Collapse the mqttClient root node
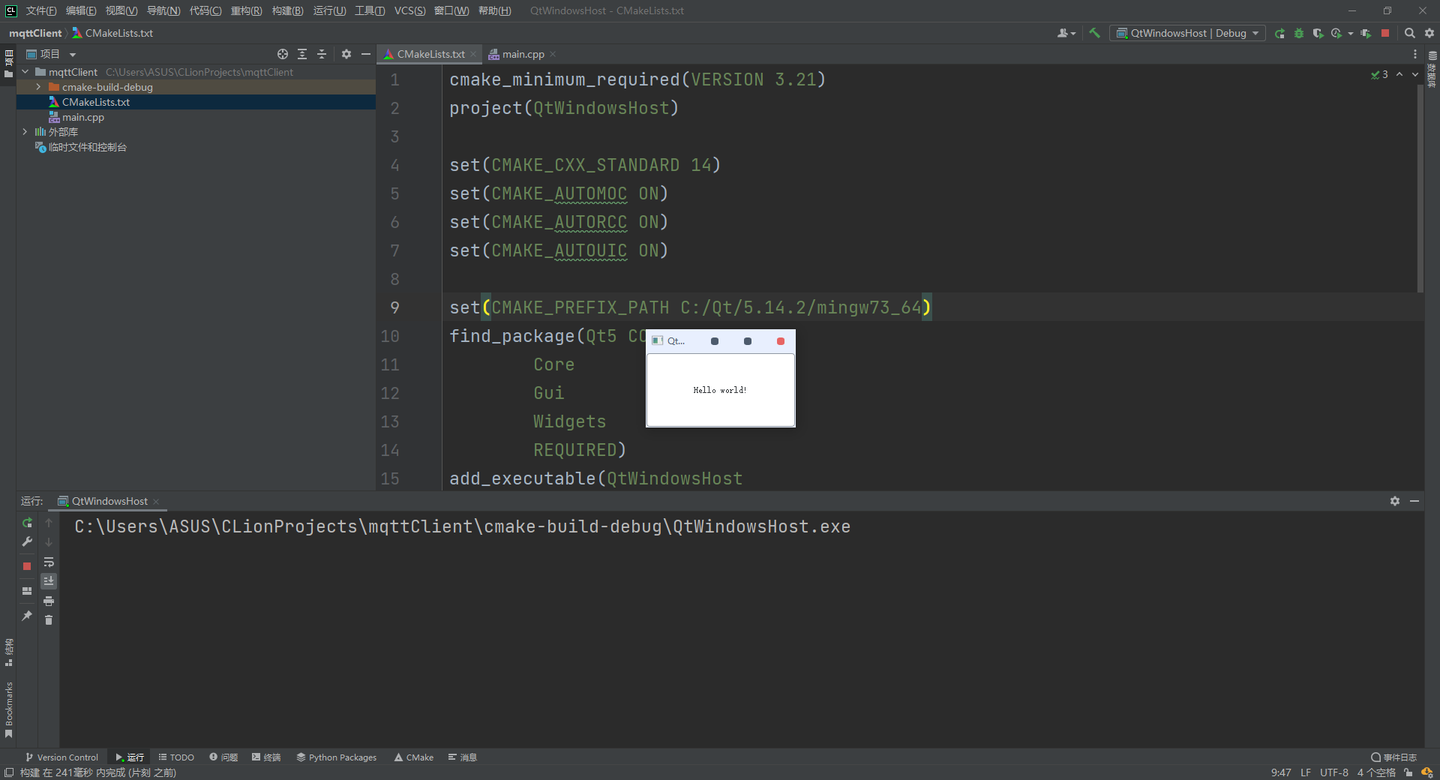Viewport: 1440px width, 780px height. (x=25, y=72)
